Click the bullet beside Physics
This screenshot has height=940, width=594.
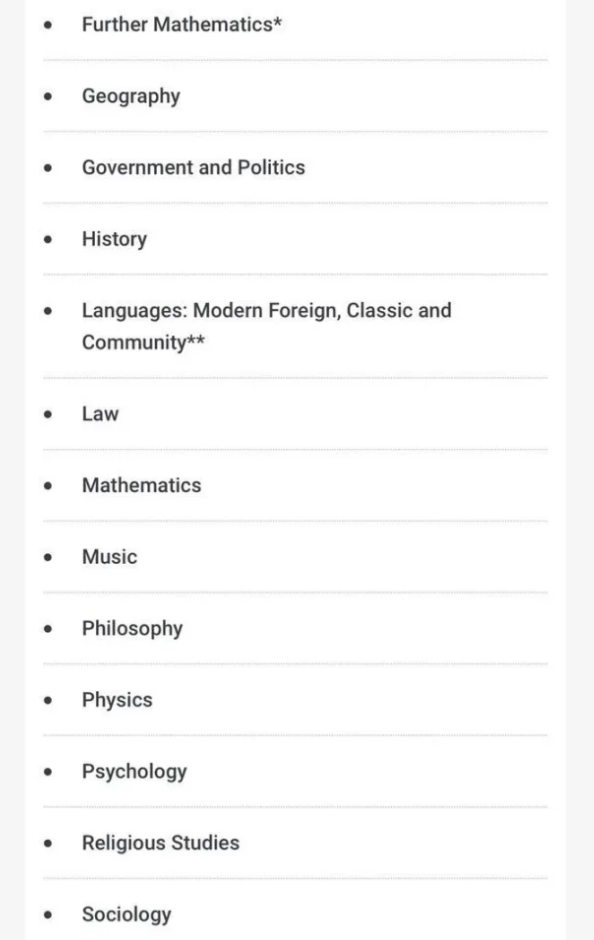(x=48, y=700)
